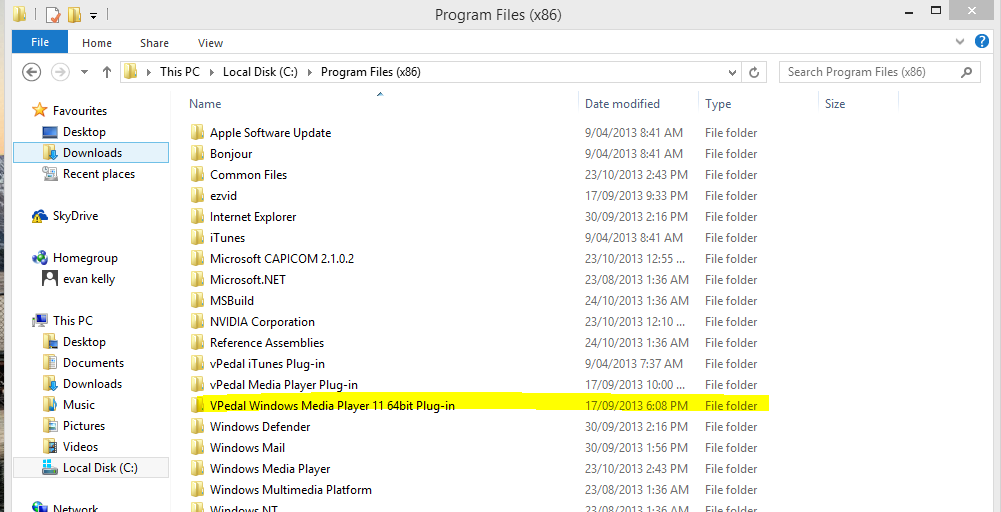Select the ezvid folder icon
Screen dimensions: 1001x512
pyautogui.click(x=197, y=197)
